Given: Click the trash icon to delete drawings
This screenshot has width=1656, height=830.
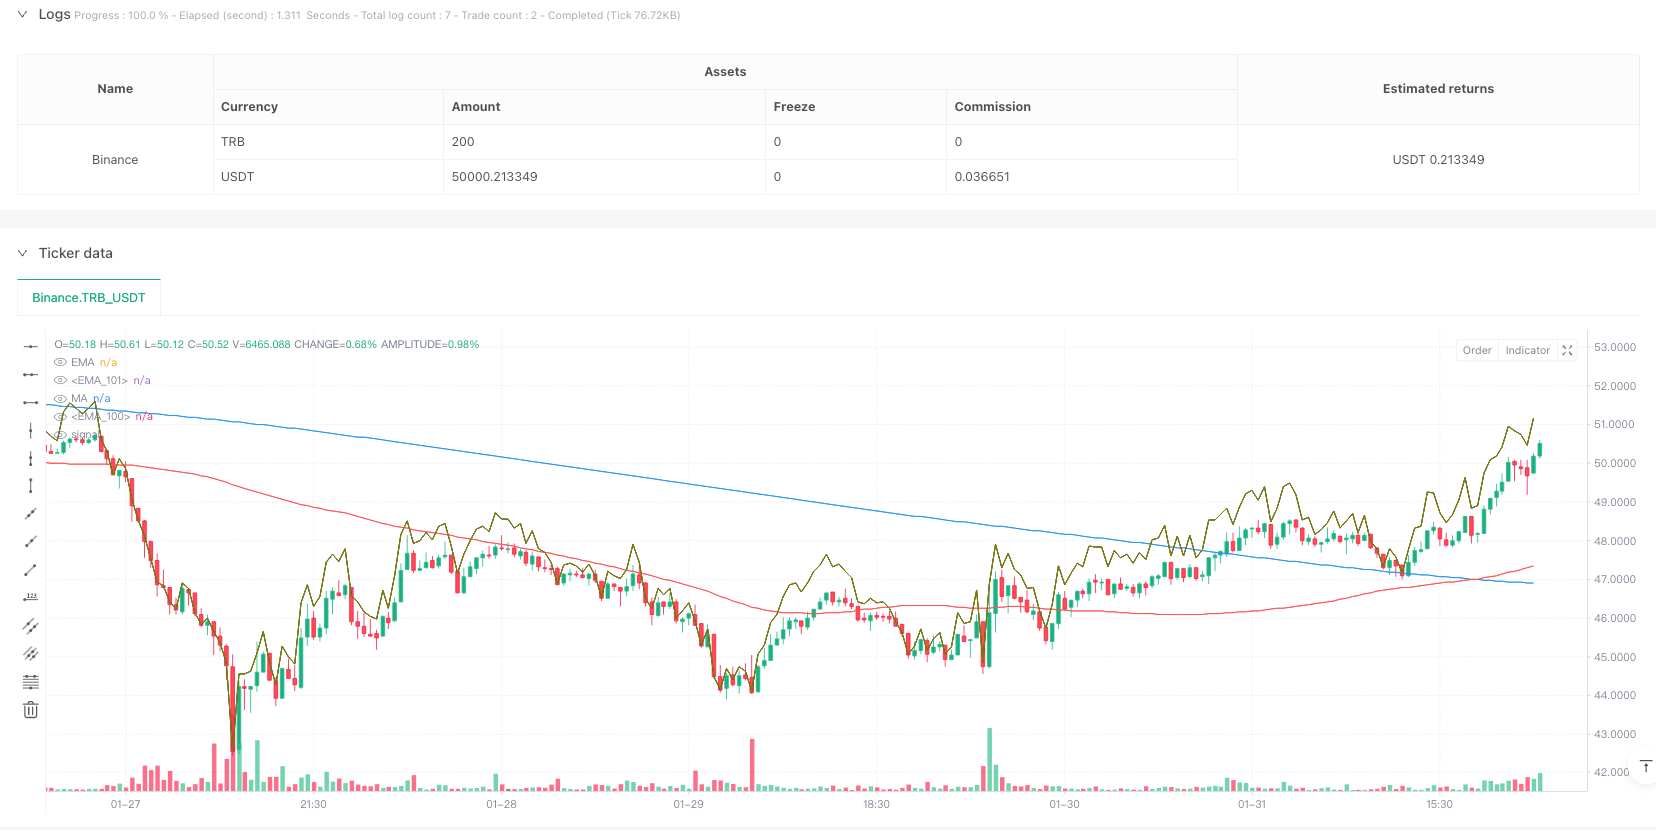Looking at the screenshot, I should (31, 710).
